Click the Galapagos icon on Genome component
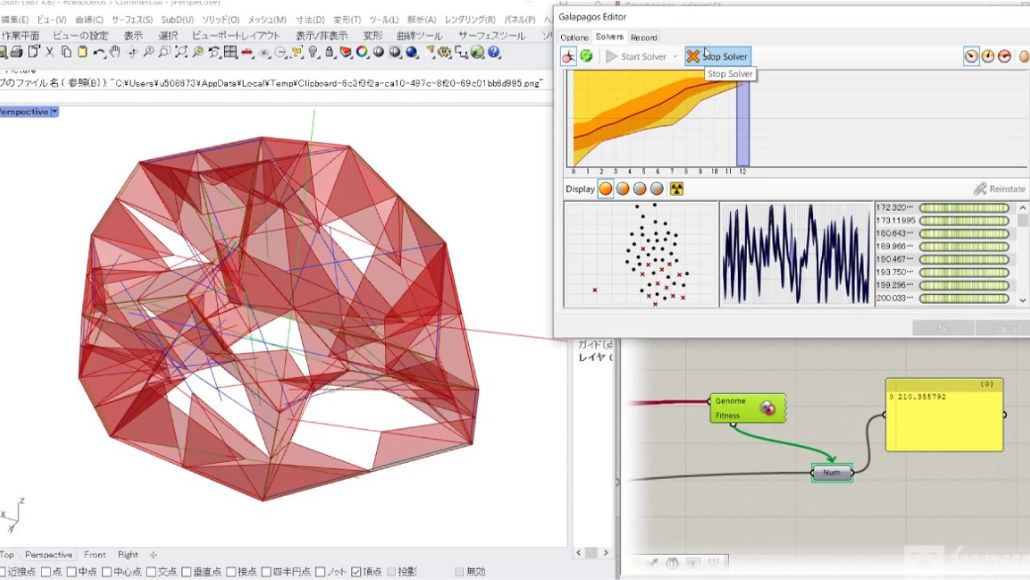Screen dimensions: 1030x580 point(768,407)
